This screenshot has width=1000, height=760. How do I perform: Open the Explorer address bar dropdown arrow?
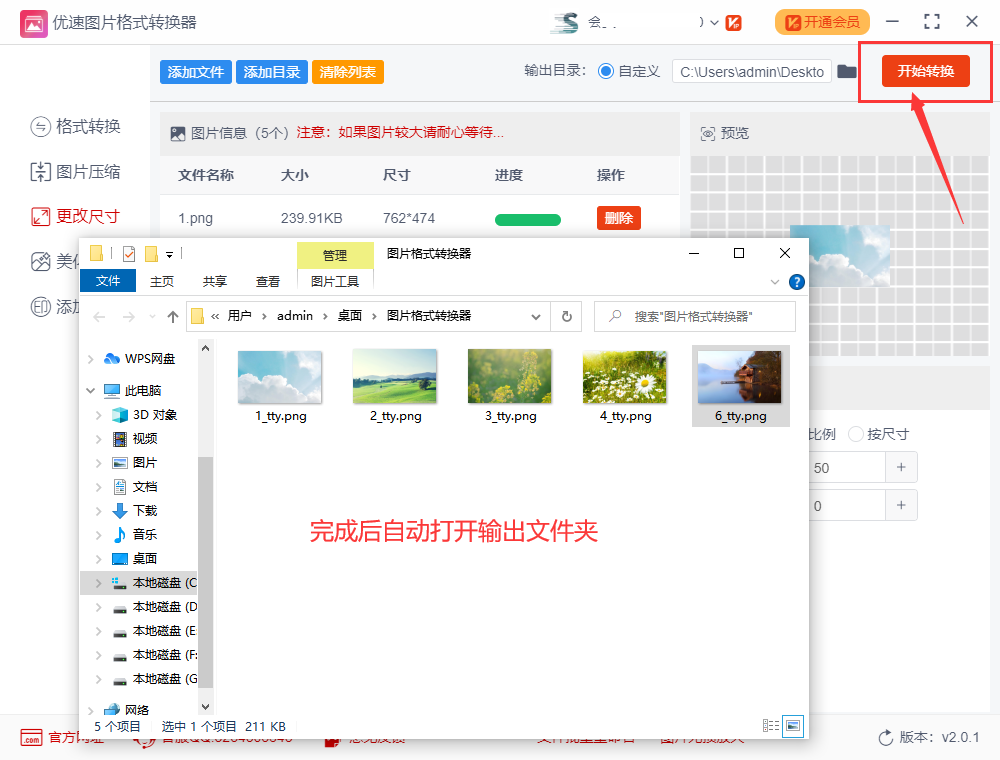[535, 315]
